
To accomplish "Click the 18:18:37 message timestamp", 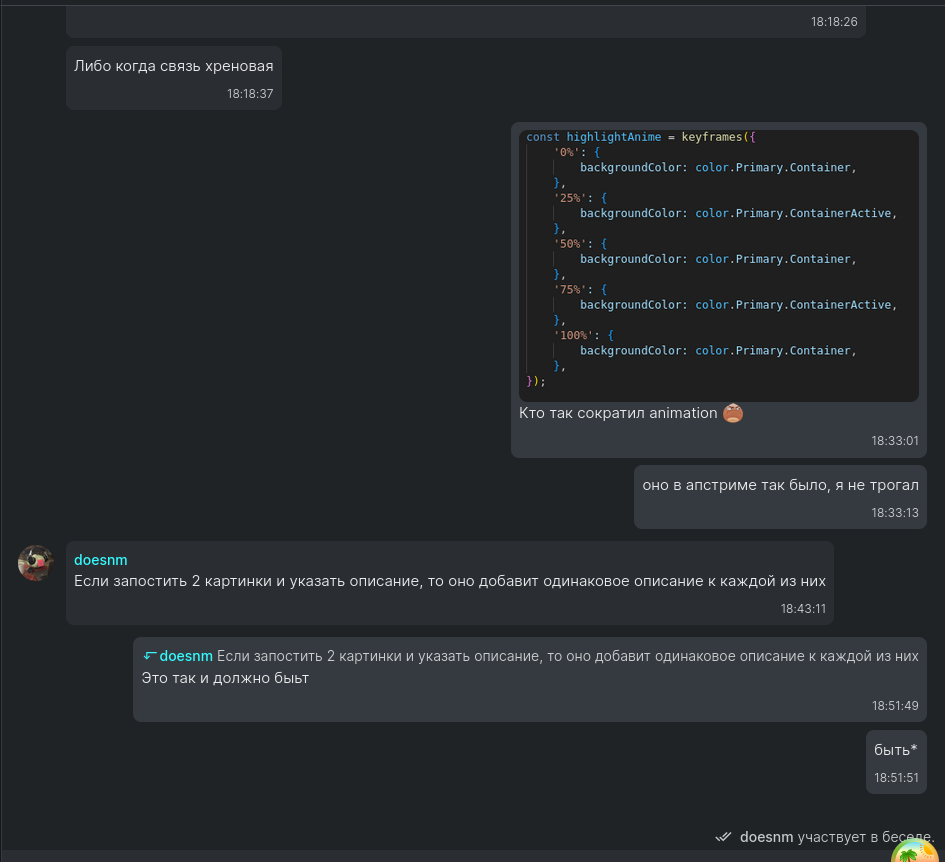I will 249,94.
